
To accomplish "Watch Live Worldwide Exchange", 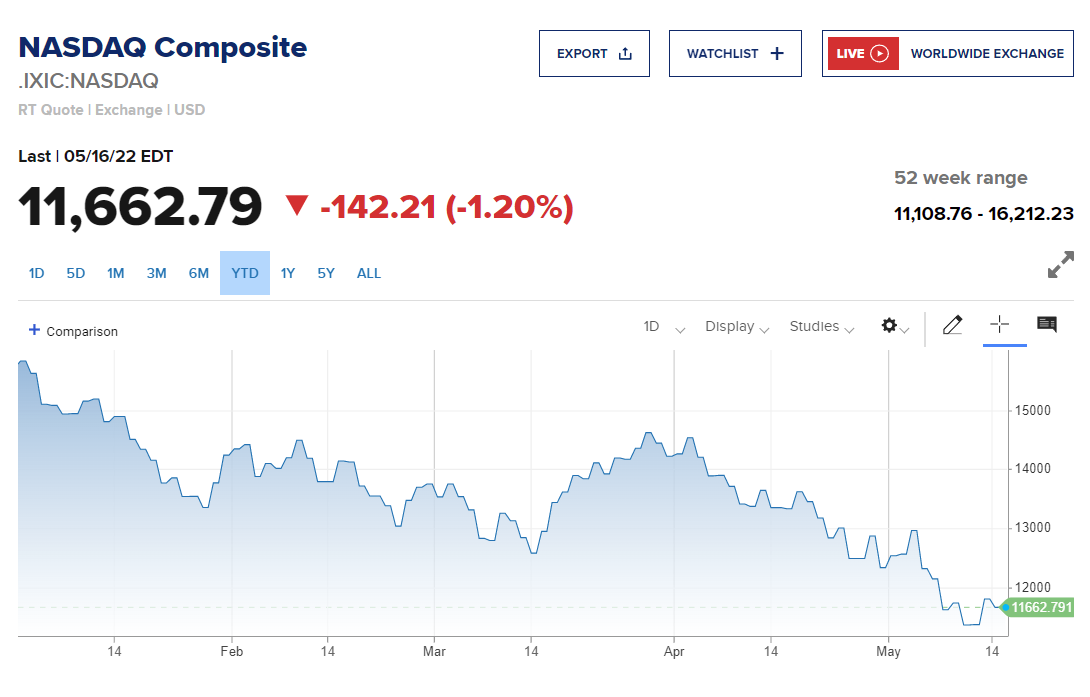I will (x=948, y=53).
